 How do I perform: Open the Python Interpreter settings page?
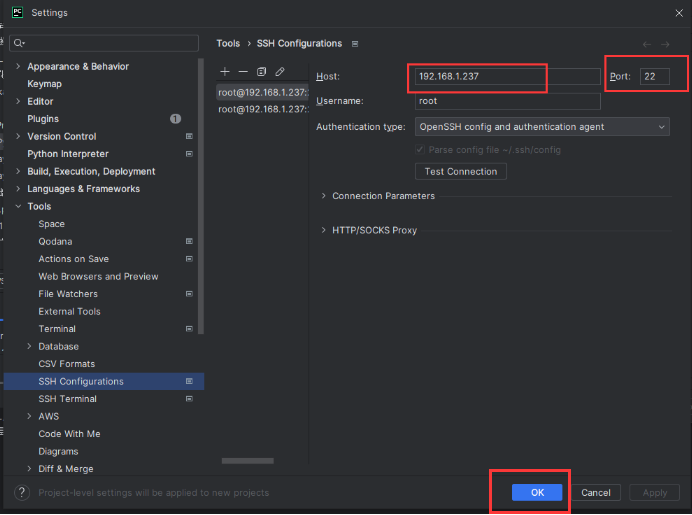(x=68, y=154)
